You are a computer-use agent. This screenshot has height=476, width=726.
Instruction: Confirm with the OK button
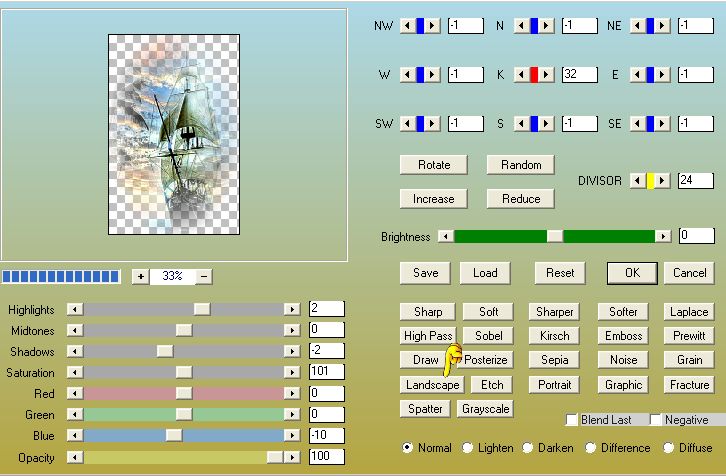(x=632, y=273)
